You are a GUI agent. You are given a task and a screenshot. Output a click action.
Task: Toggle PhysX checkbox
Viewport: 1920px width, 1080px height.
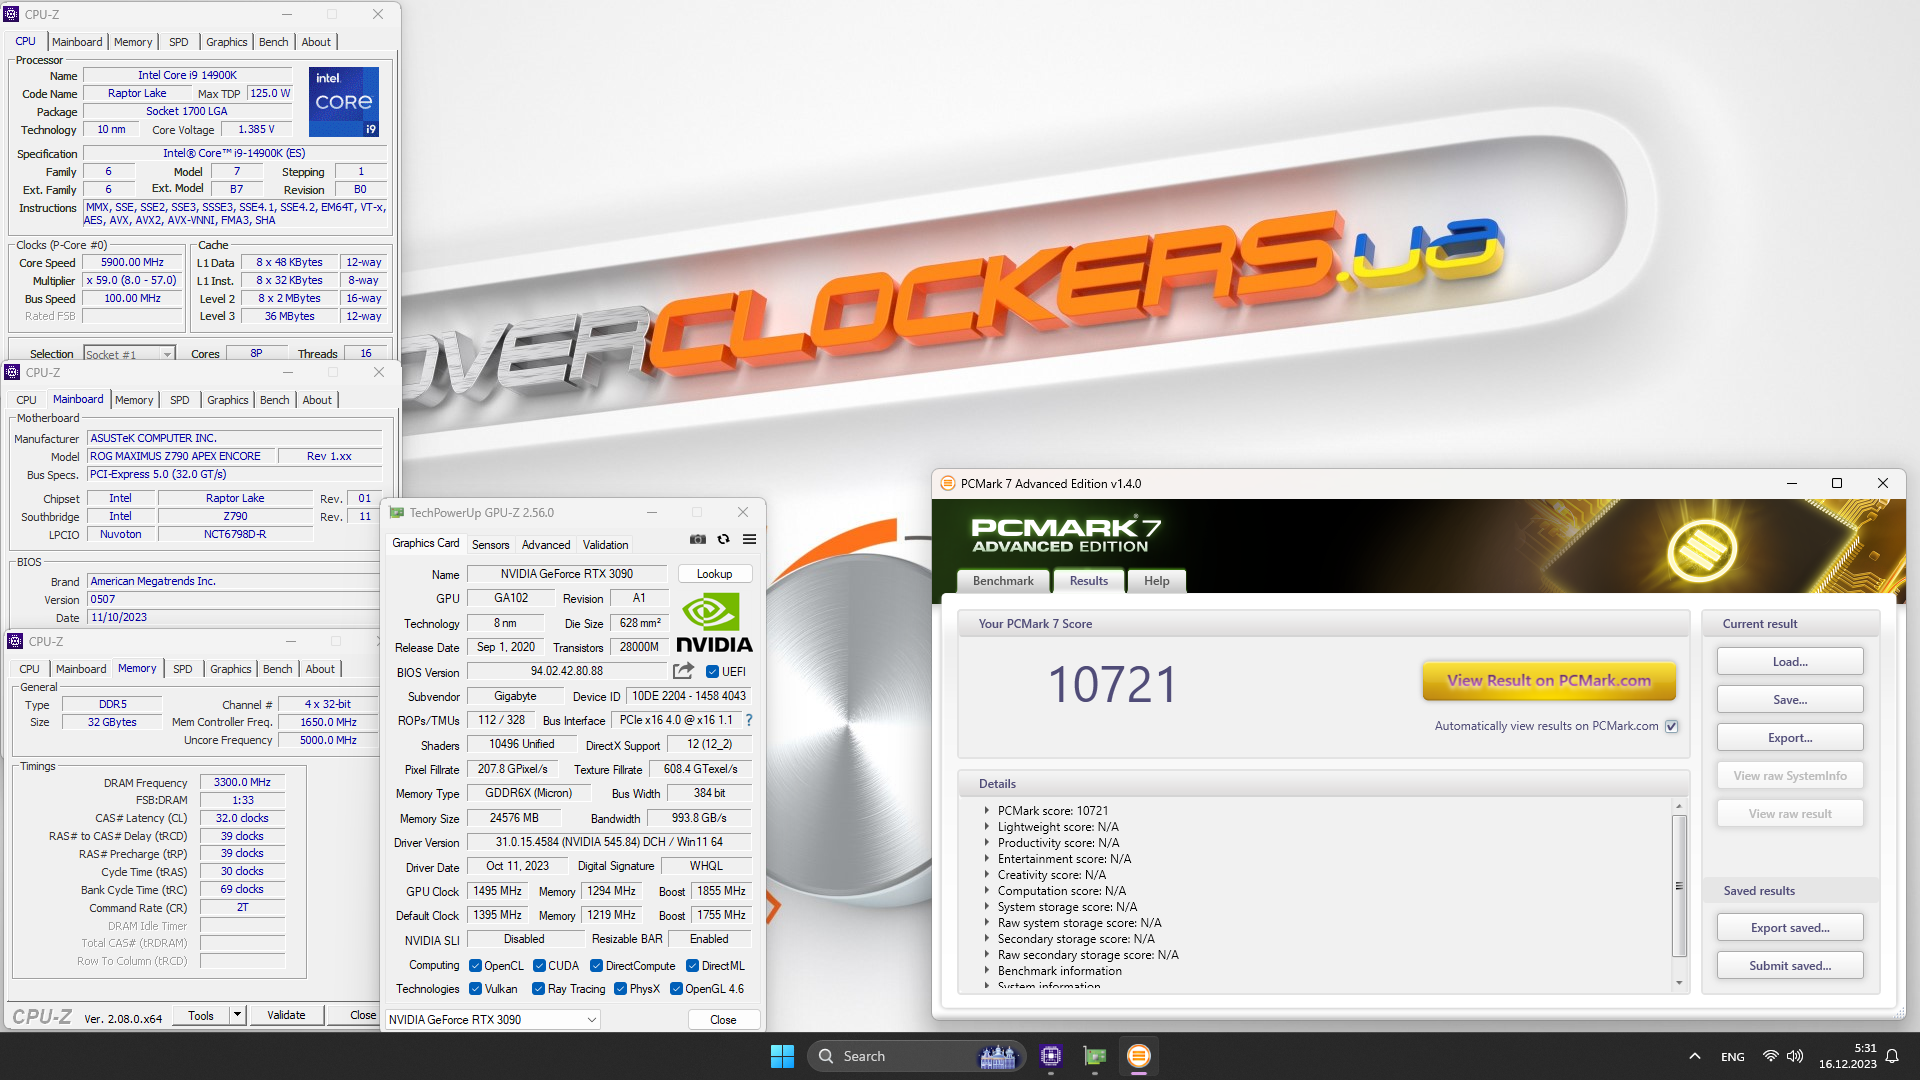(620, 989)
